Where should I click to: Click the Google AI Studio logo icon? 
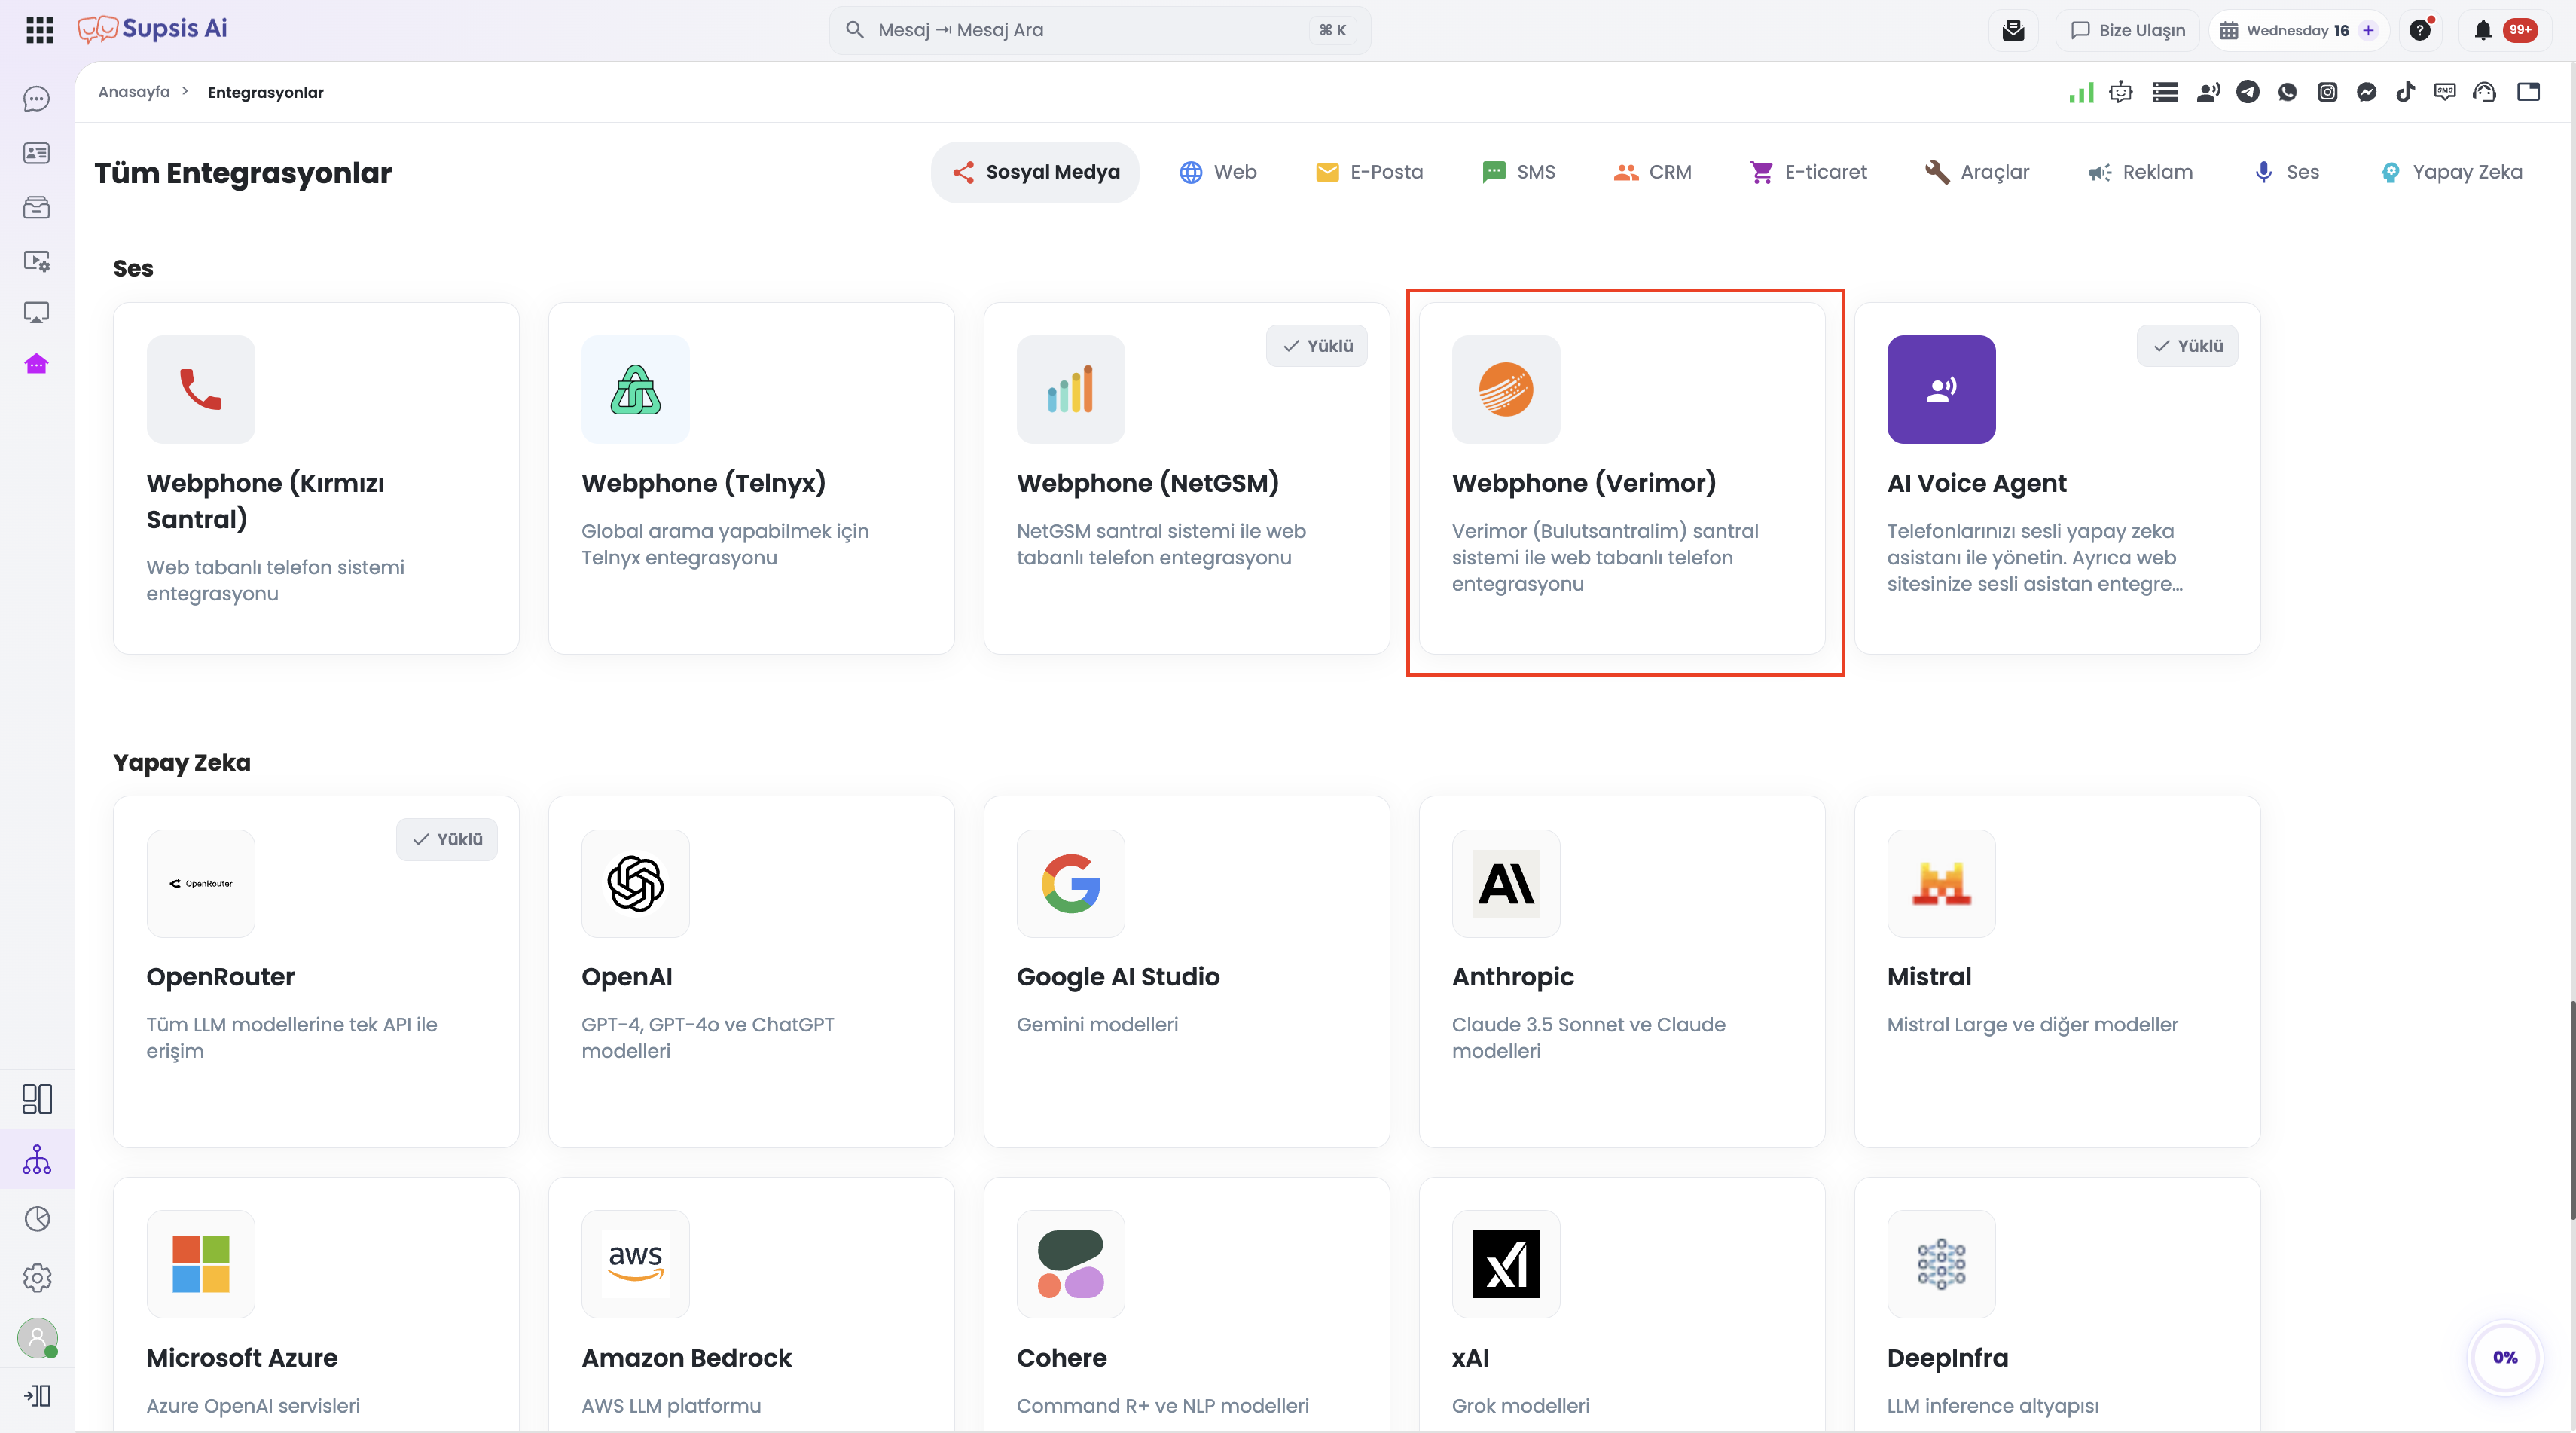1071,883
